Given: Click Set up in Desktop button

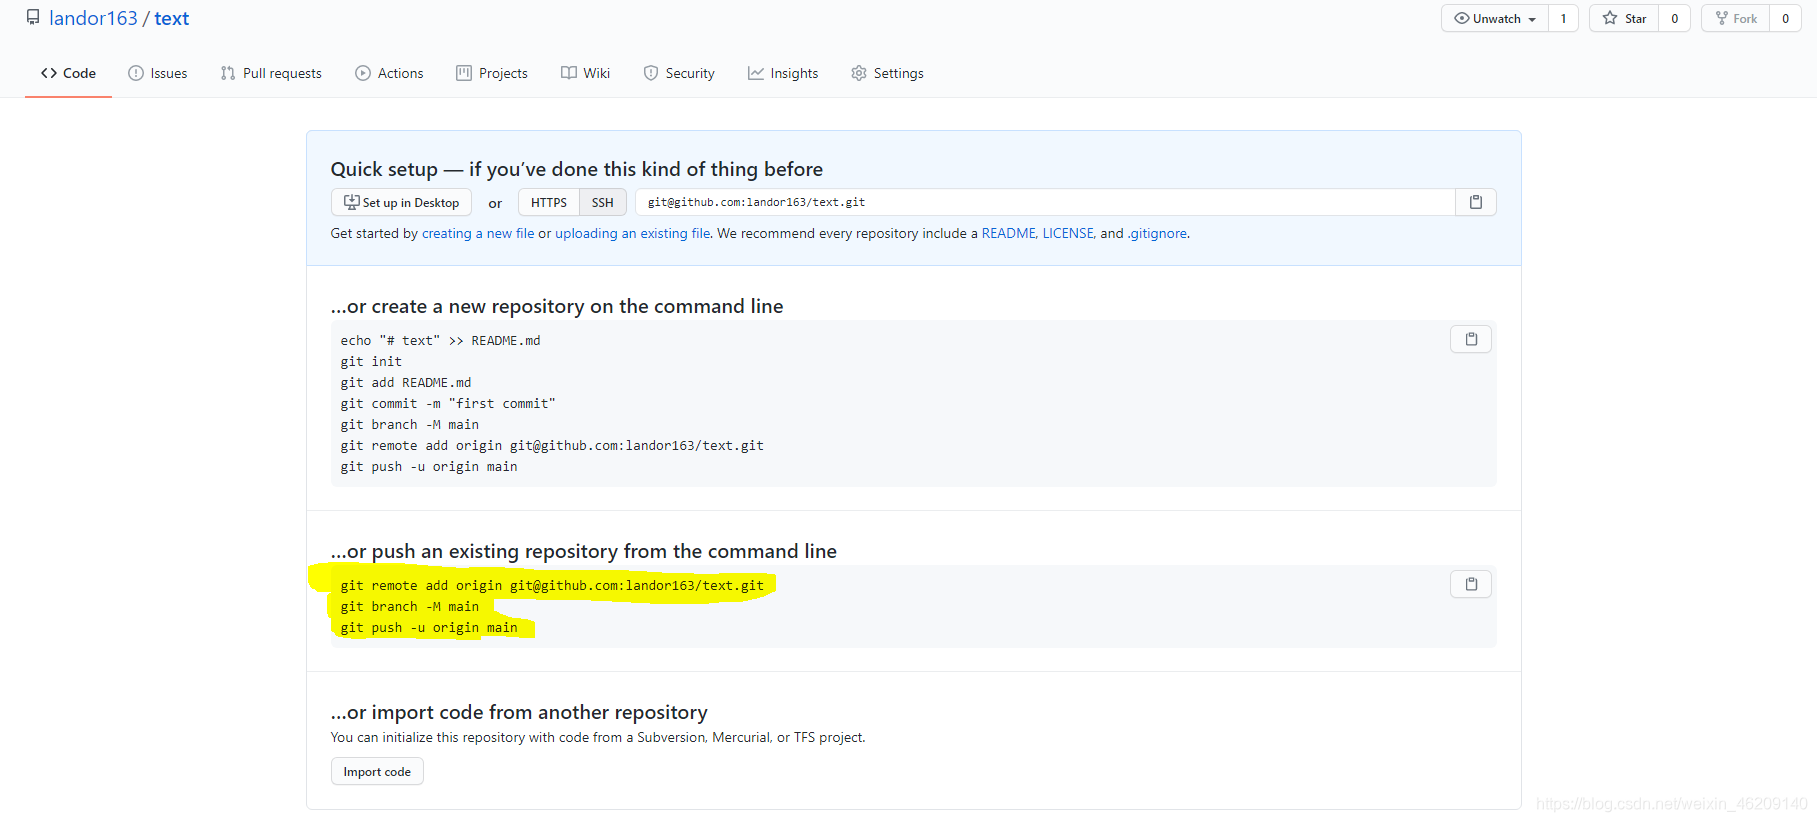Looking at the screenshot, I should click(401, 202).
